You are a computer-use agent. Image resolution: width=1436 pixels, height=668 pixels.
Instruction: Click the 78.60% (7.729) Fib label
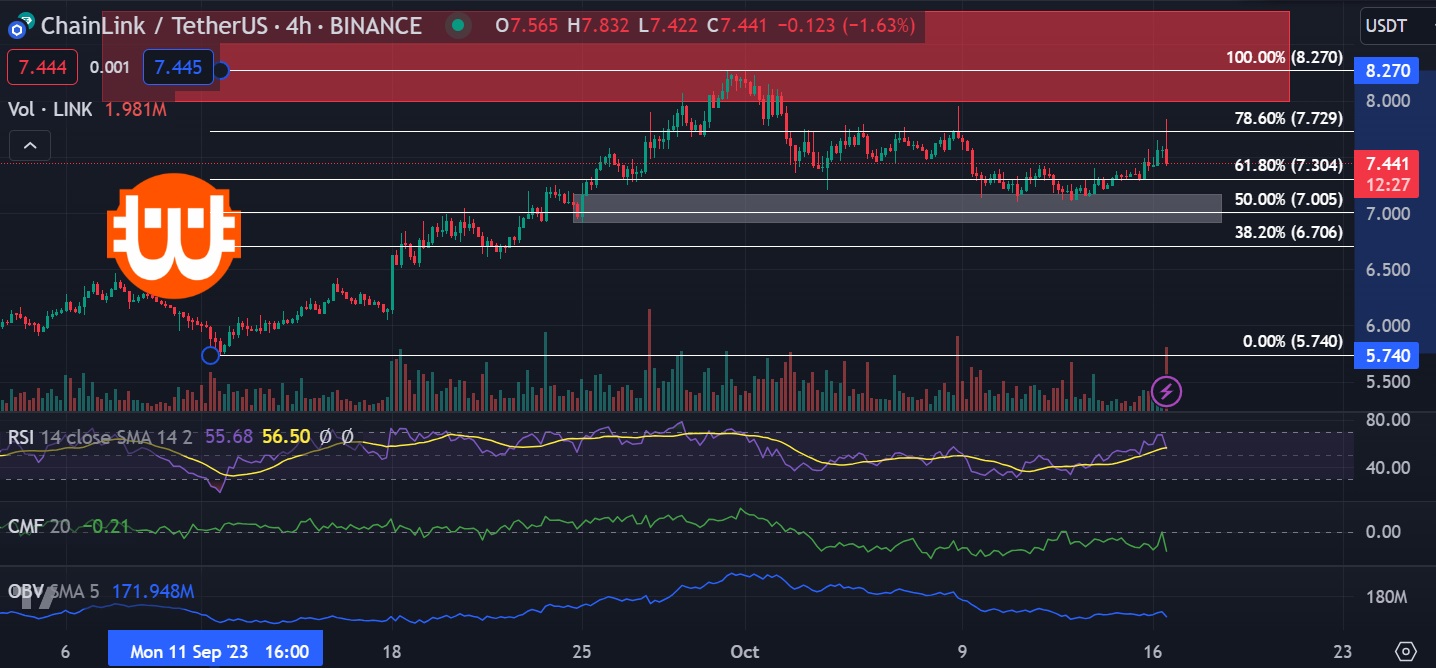[1289, 118]
